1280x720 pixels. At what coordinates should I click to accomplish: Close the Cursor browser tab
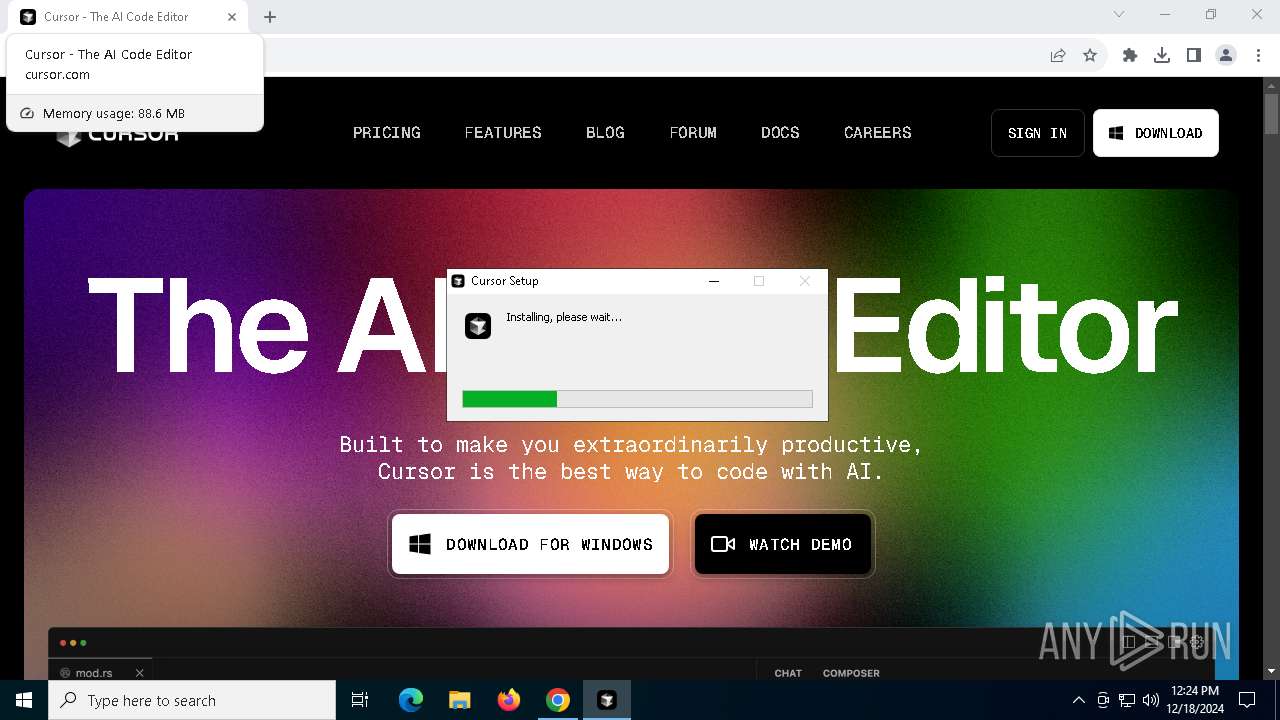click(232, 17)
